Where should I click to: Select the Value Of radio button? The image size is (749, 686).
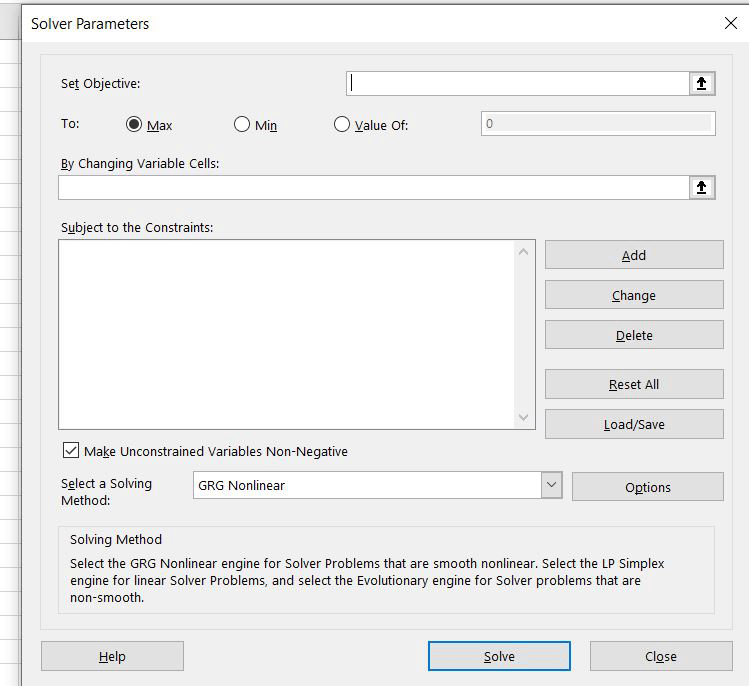pyautogui.click(x=342, y=124)
